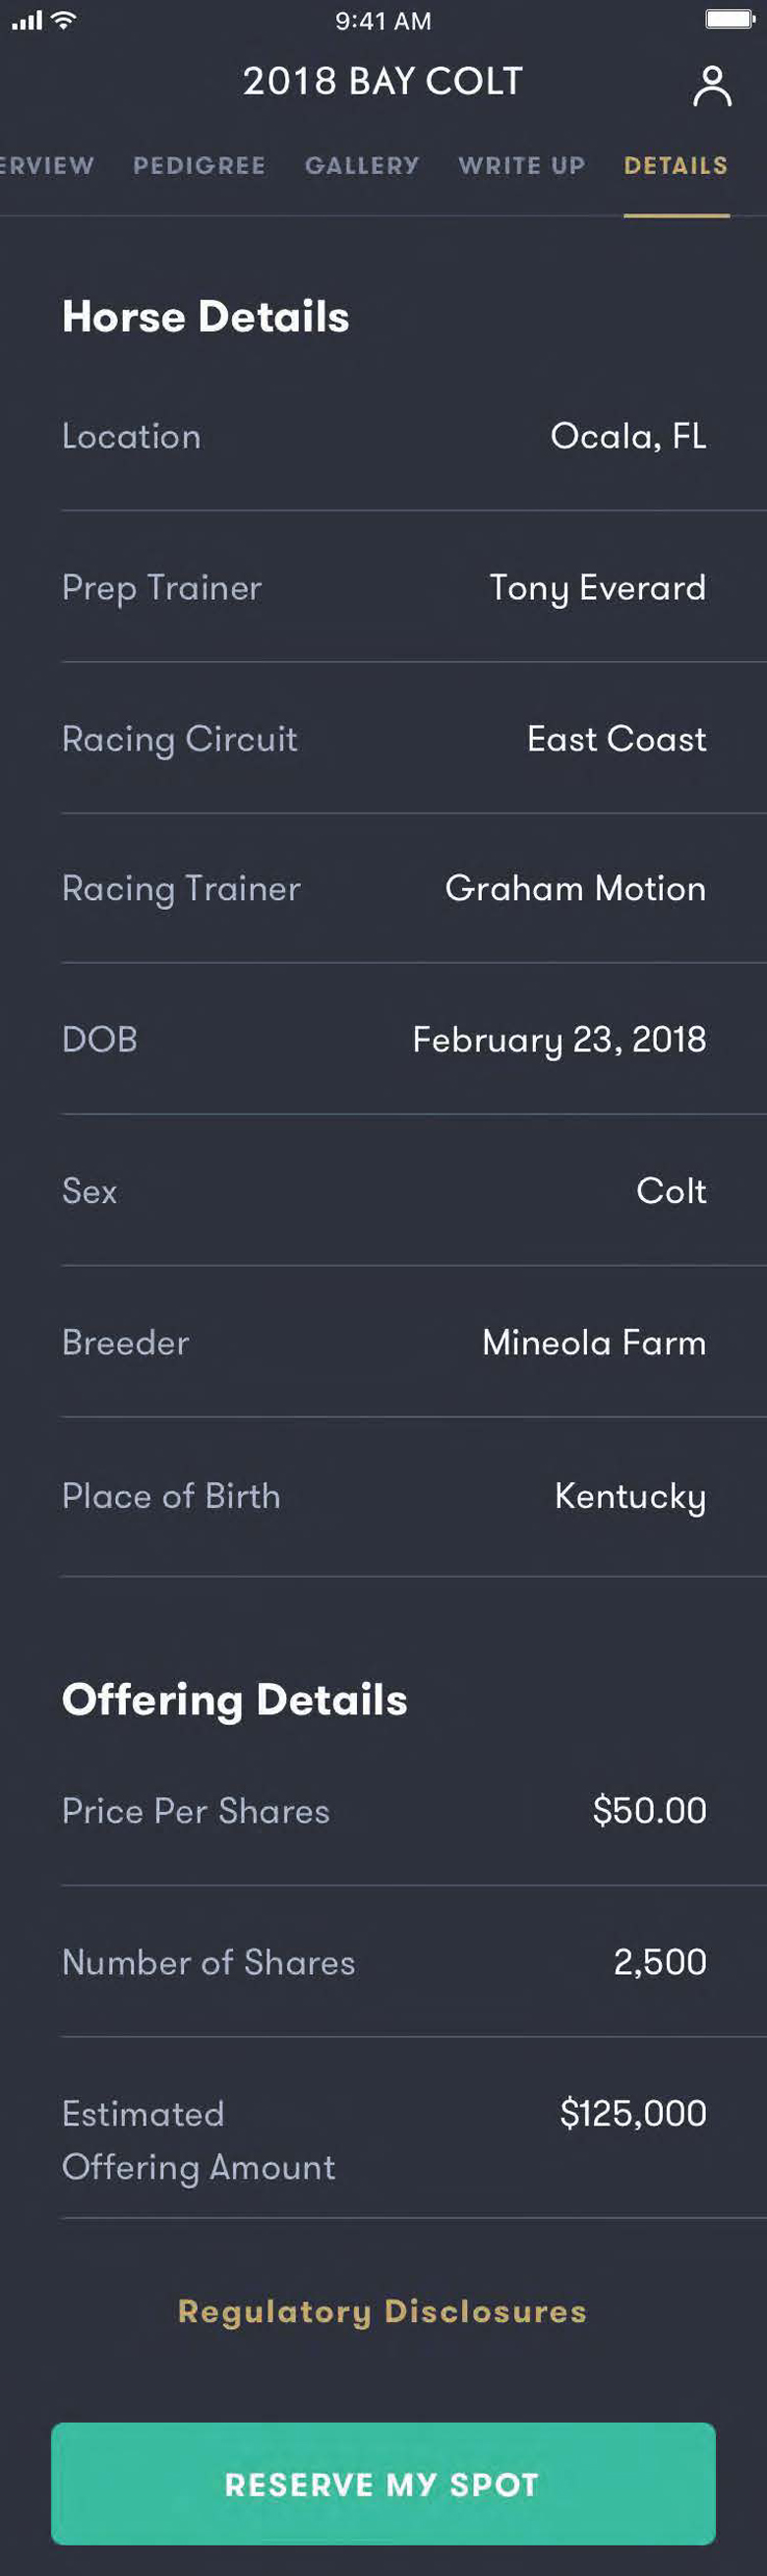The width and height of the screenshot is (767, 2576).
Task: Tap the 9:41 AM clock in status bar
Action: tap(383, 21)
